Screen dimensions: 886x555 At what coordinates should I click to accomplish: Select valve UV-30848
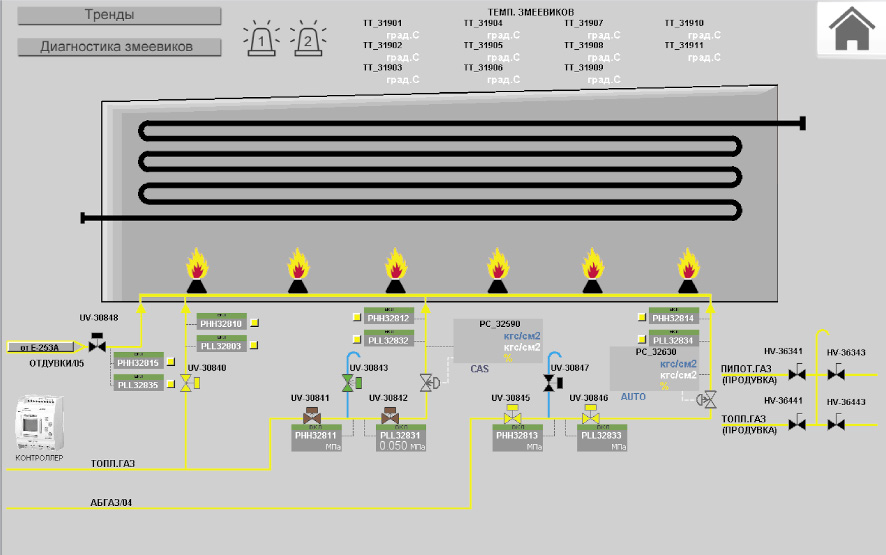click(97, 342)
